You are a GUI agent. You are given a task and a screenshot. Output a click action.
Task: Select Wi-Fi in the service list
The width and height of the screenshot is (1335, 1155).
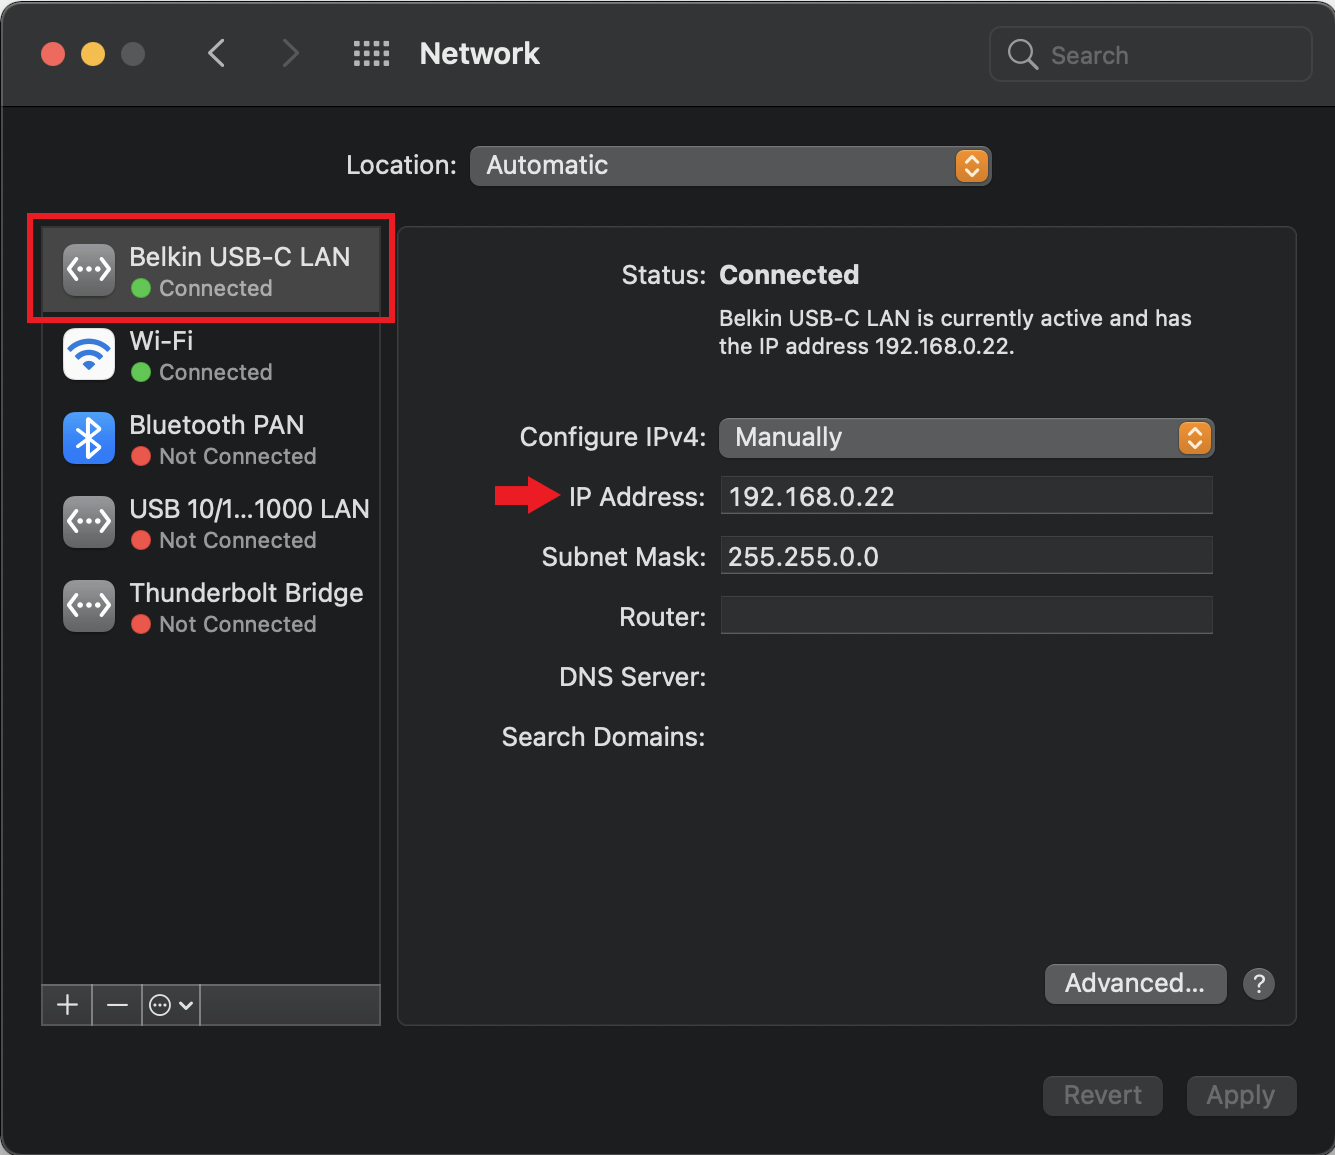click(211, 355)
